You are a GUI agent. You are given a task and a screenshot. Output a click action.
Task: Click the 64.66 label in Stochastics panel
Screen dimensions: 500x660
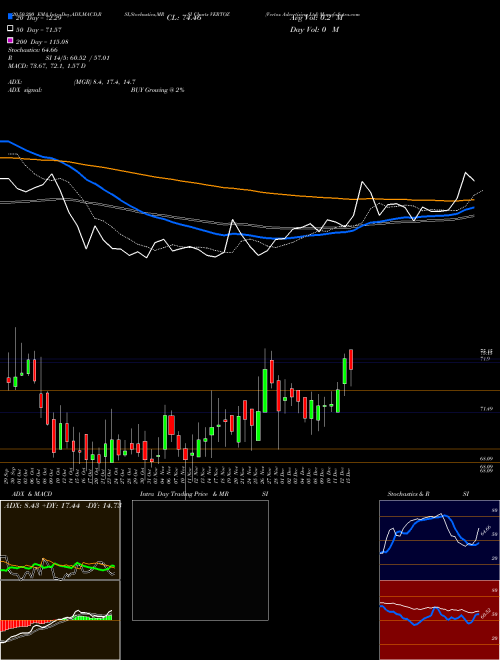point(486,530)
